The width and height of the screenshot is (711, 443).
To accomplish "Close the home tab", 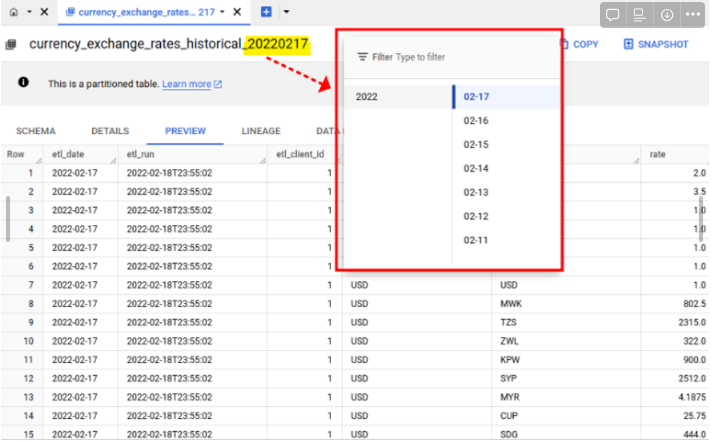I will 44,12.
